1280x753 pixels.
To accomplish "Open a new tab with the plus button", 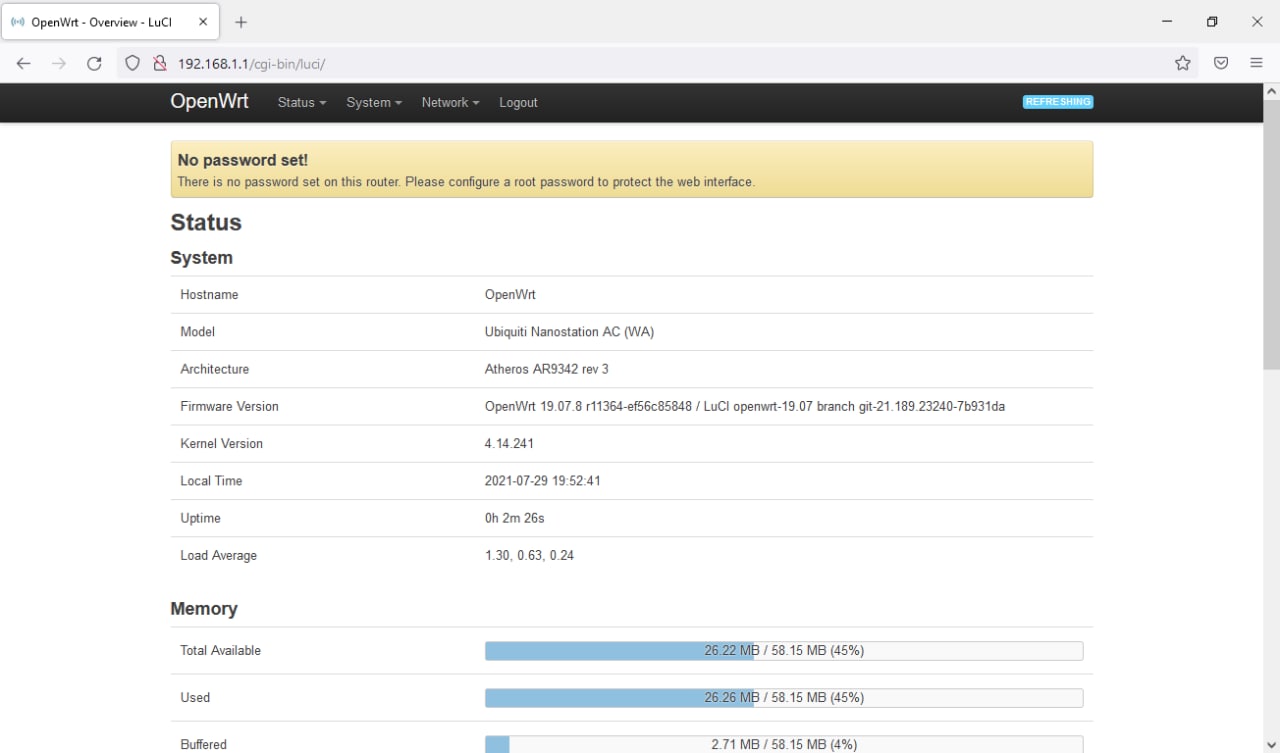I will tap(241, 22).
